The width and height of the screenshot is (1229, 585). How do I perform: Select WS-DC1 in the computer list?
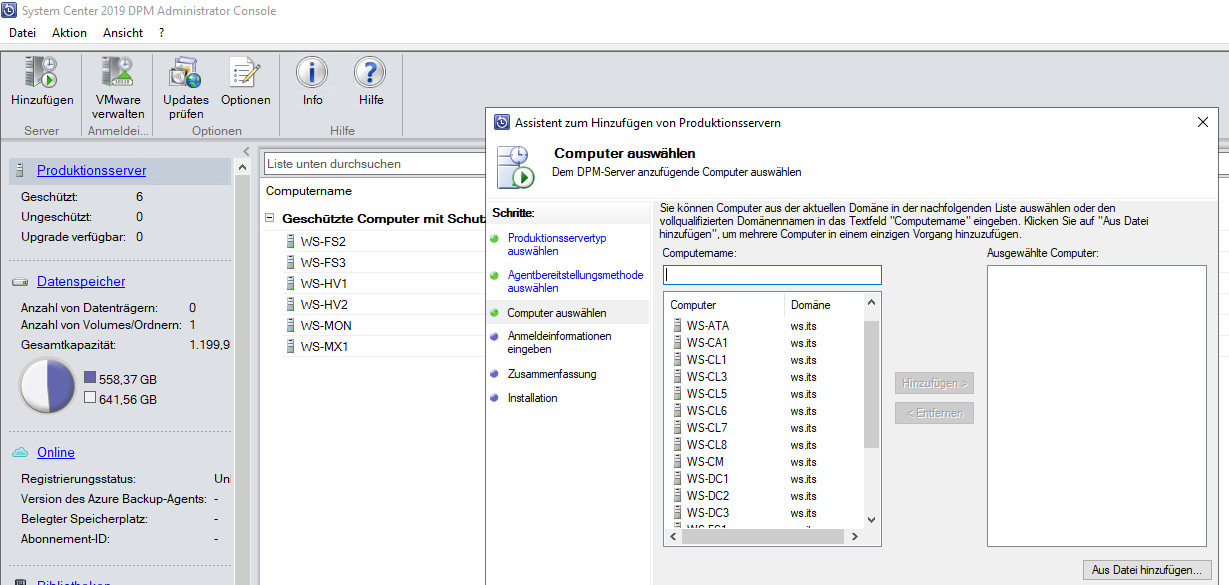pyautogui.click(x=708, y=479)
